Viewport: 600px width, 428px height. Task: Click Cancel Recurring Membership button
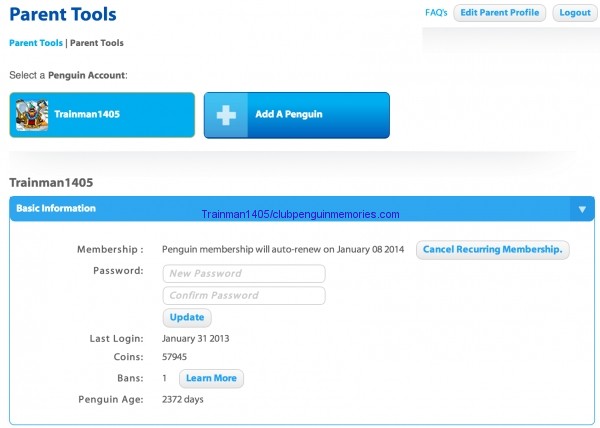coord(493,249)
